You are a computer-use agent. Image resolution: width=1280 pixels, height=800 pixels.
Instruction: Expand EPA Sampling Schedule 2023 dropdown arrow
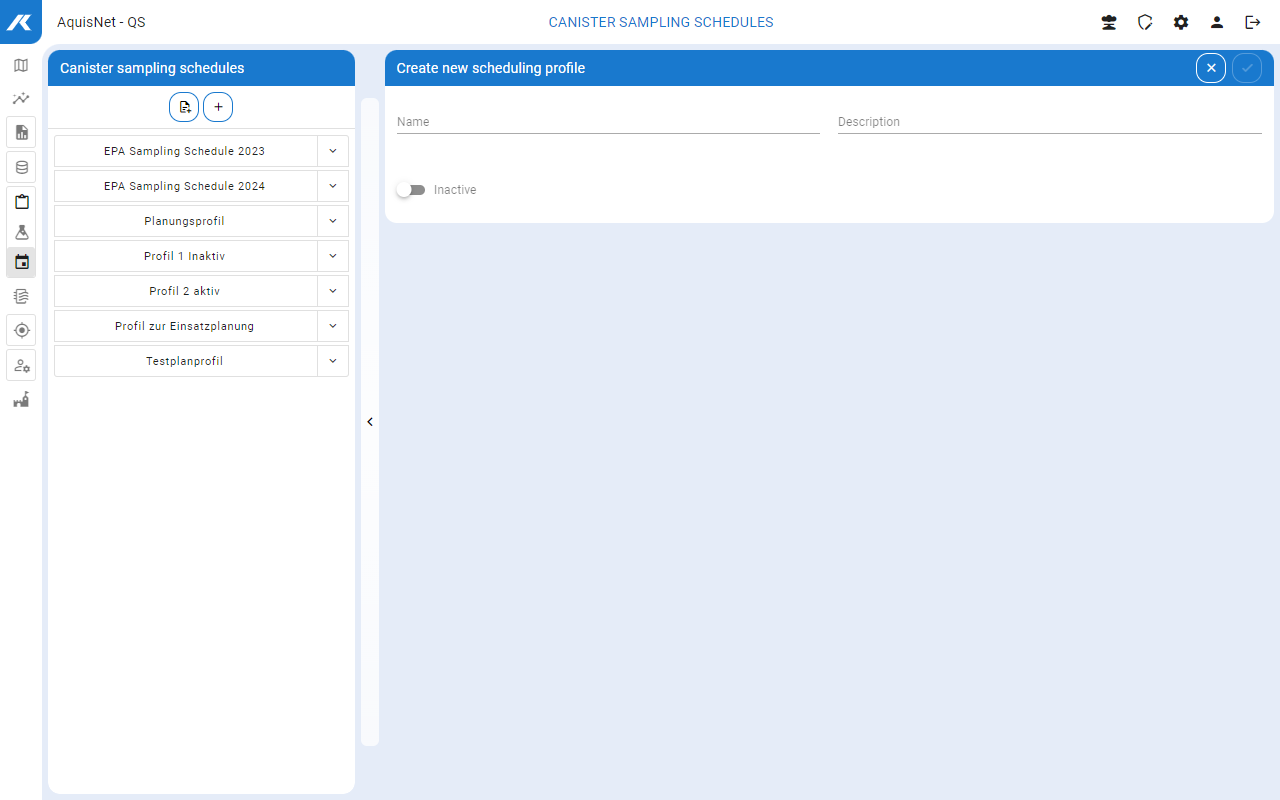[333, 151]
